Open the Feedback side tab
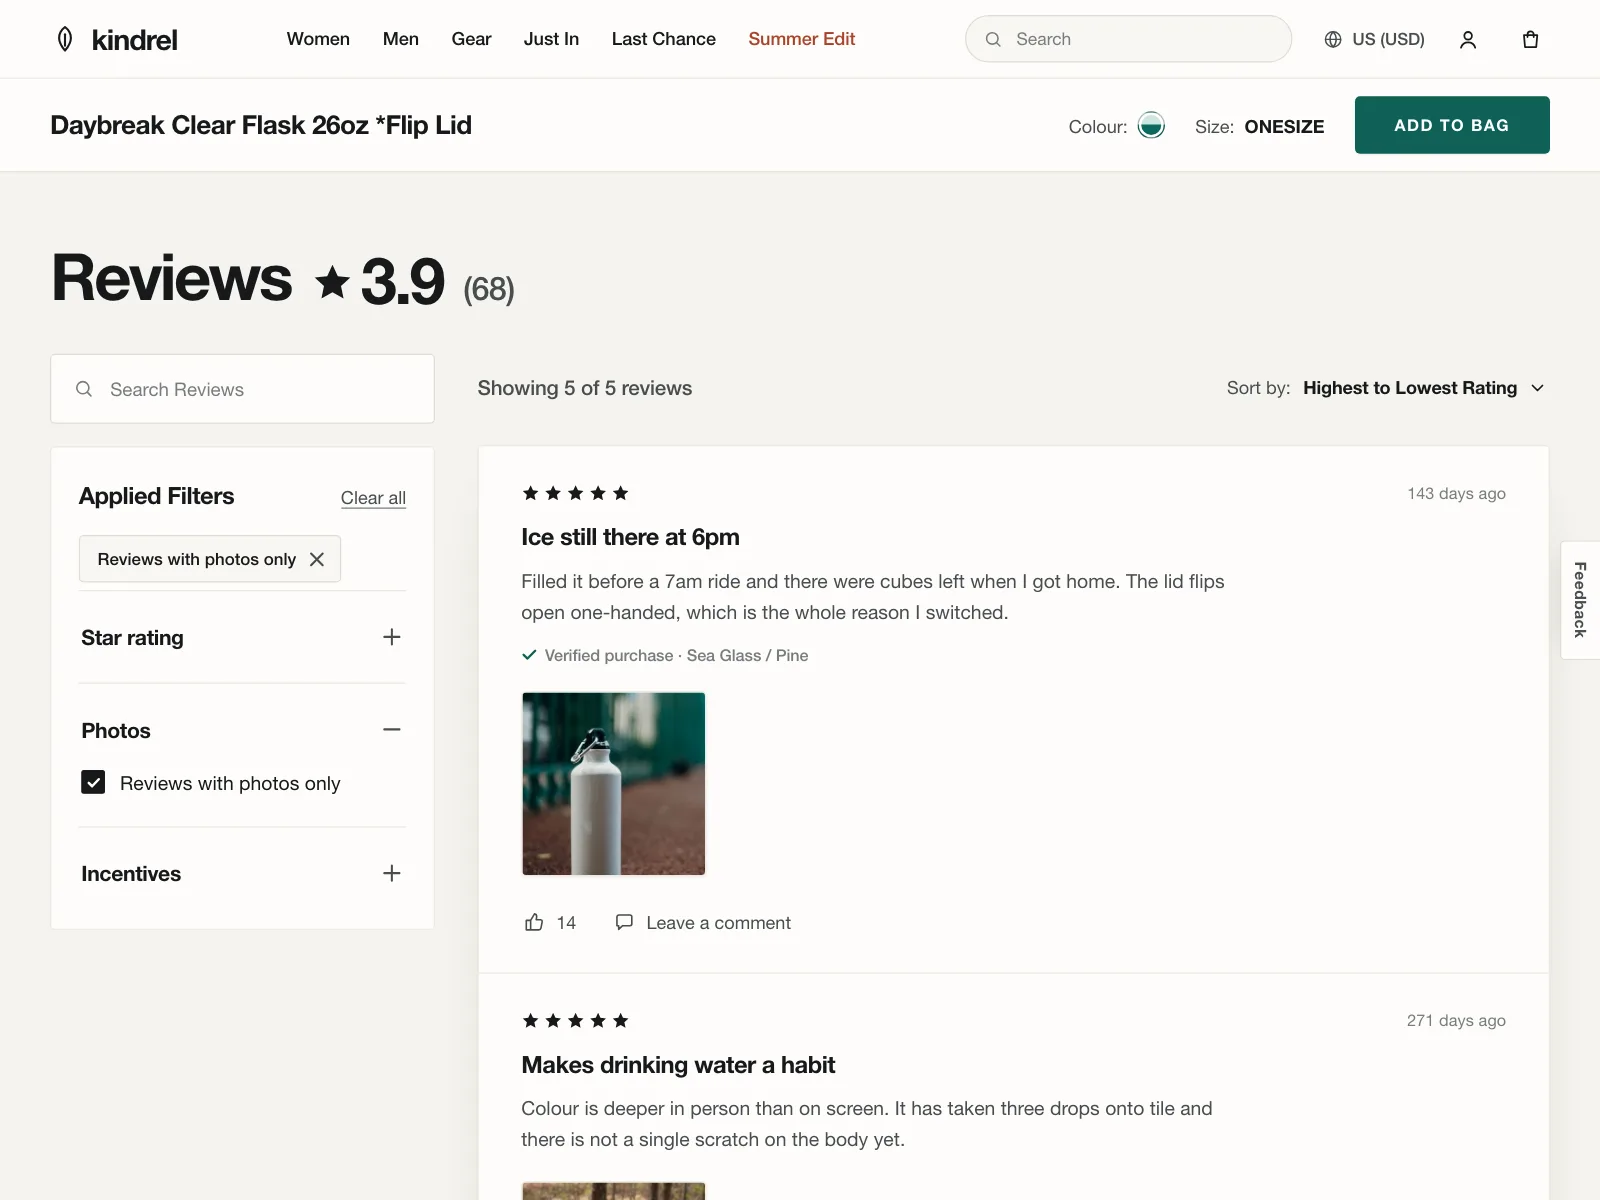The width and height of the screenshot is (1600, 1200). coord(1580,600)
